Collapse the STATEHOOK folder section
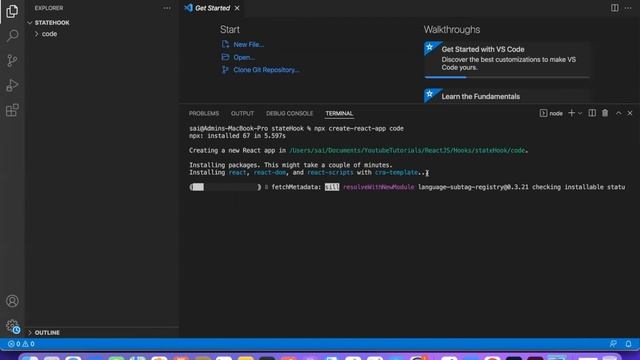The height and width of the screenshot is (360, 640). click(52, 23)
